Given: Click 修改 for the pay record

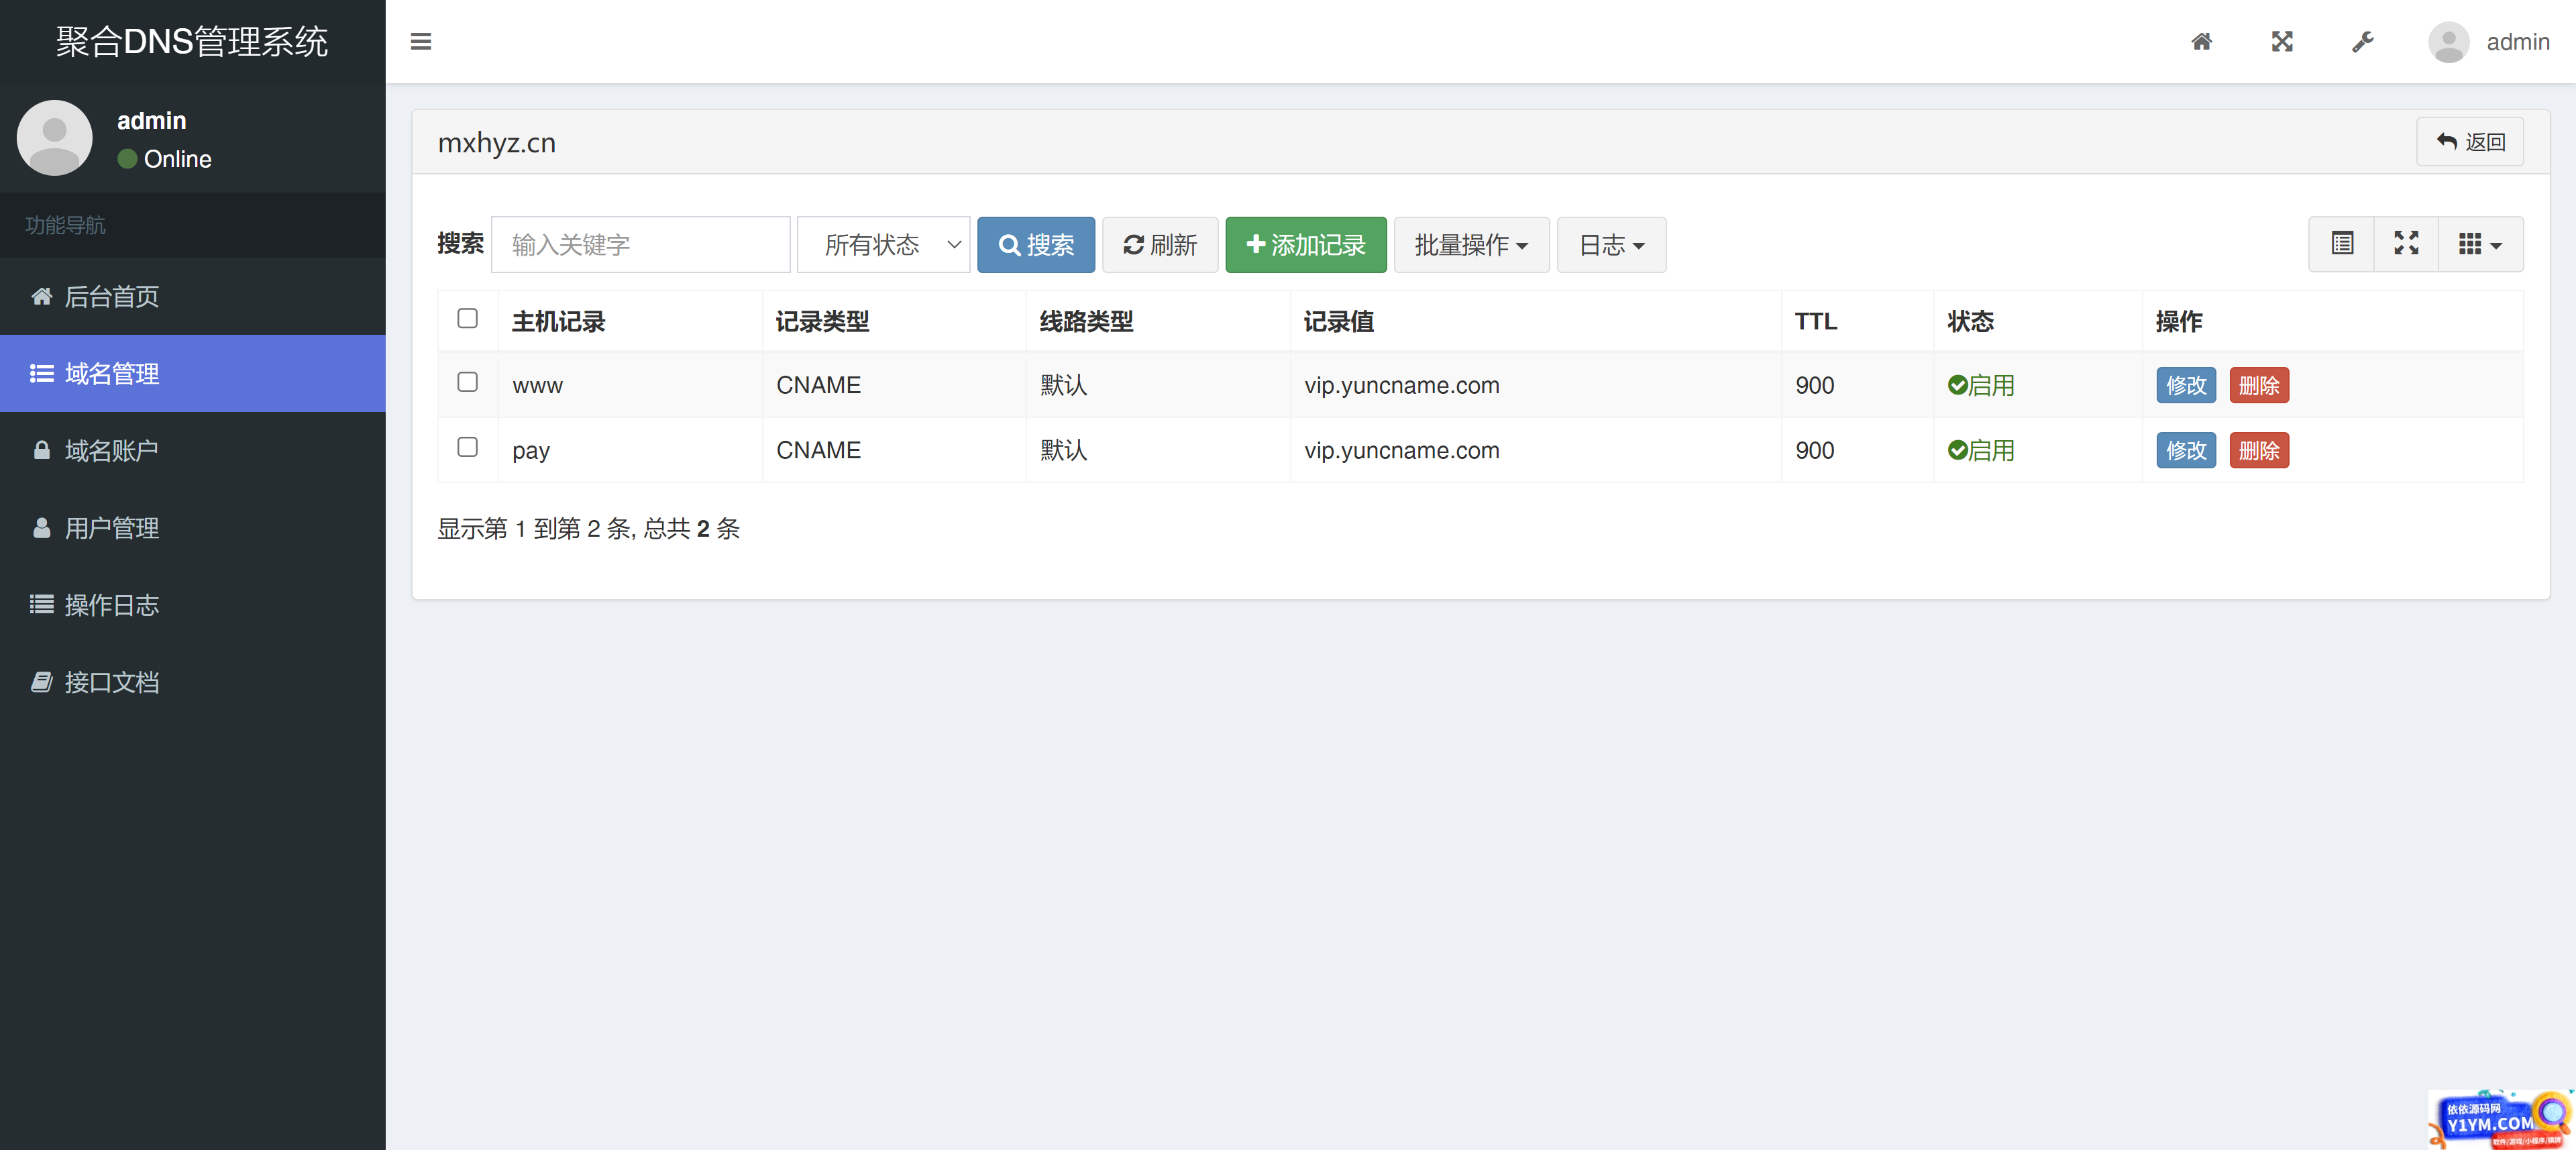Looking at the screenshot, I should coord(2186,450).
